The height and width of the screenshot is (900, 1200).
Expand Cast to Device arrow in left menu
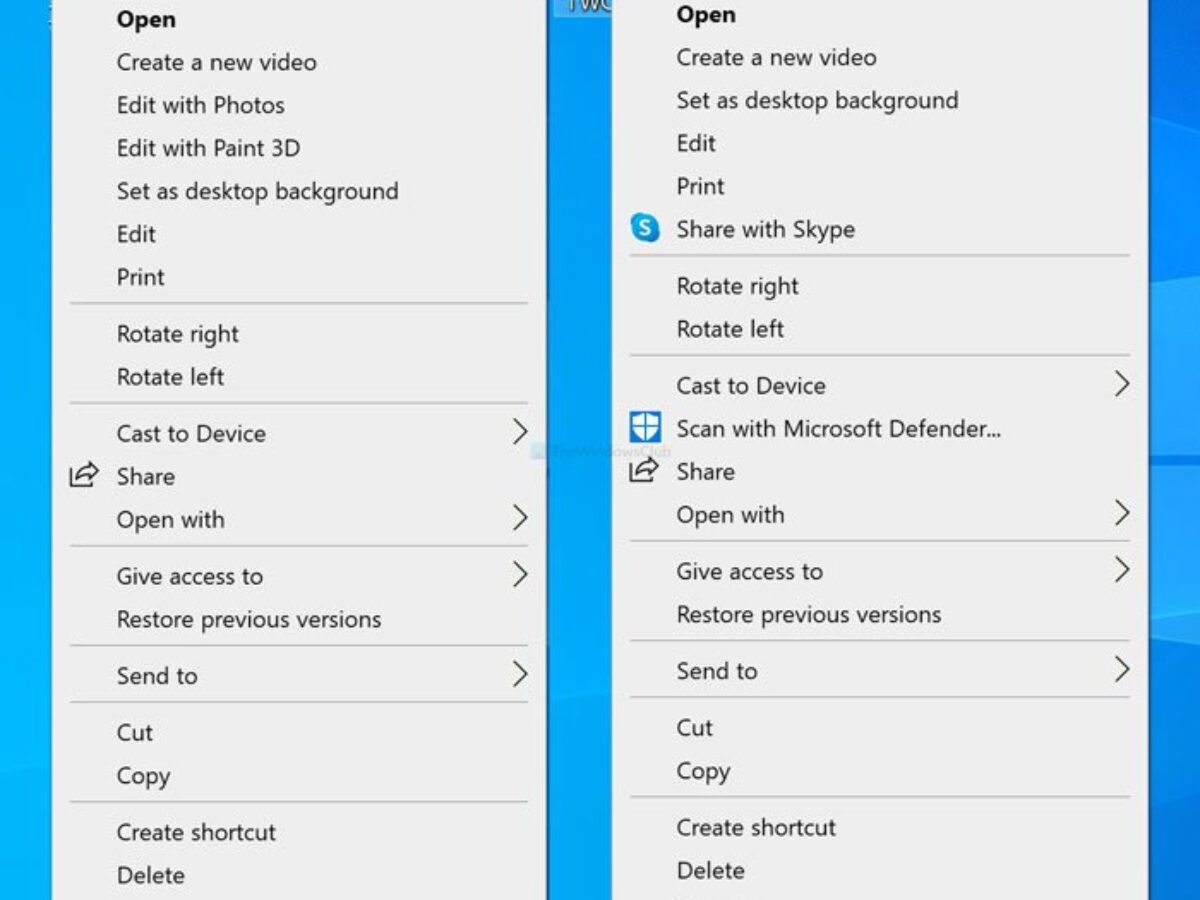click(x=520, y=432)
